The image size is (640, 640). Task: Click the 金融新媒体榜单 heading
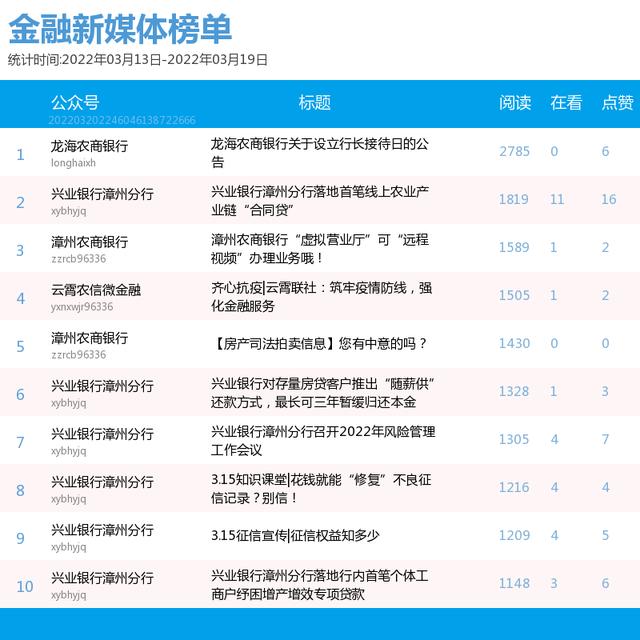click(x=120, y=29)
